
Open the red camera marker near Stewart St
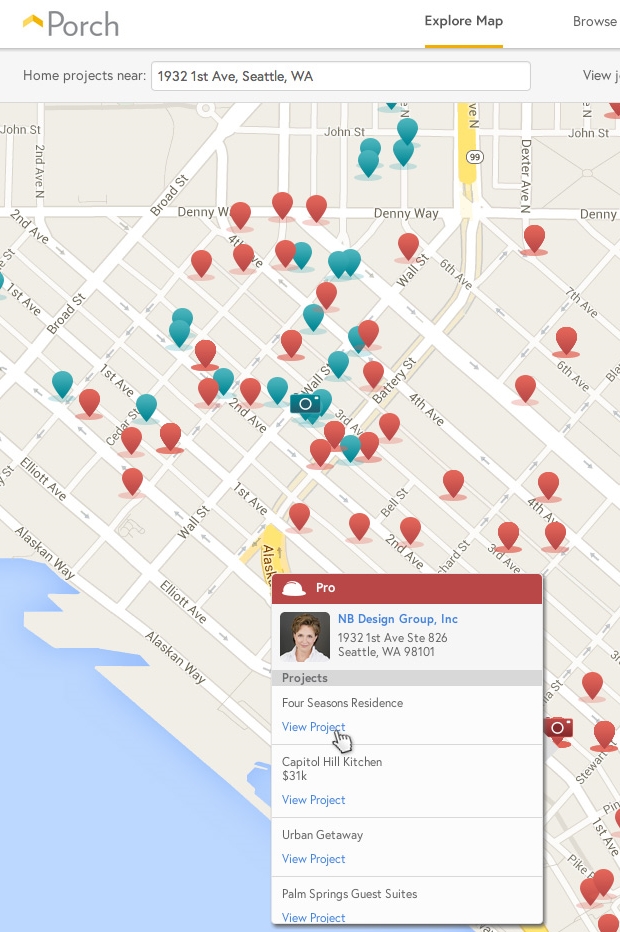(x=558, y=727)
